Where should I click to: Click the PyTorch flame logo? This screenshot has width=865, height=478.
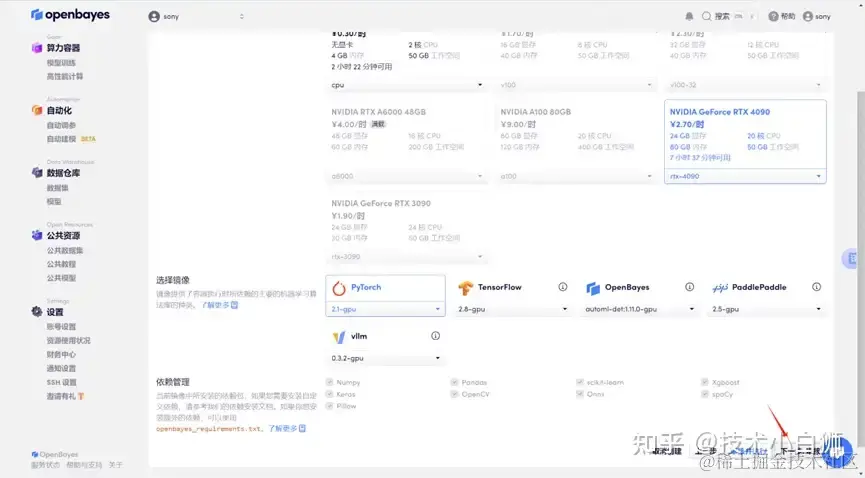339,288
